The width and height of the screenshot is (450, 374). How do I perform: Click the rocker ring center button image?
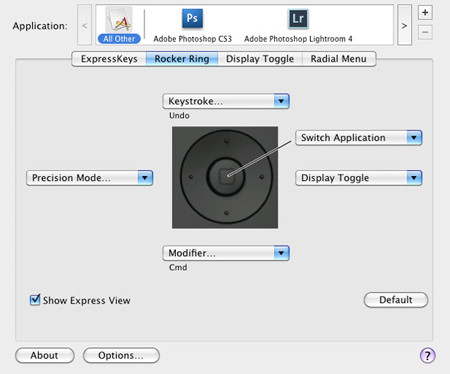coord(226,176)
